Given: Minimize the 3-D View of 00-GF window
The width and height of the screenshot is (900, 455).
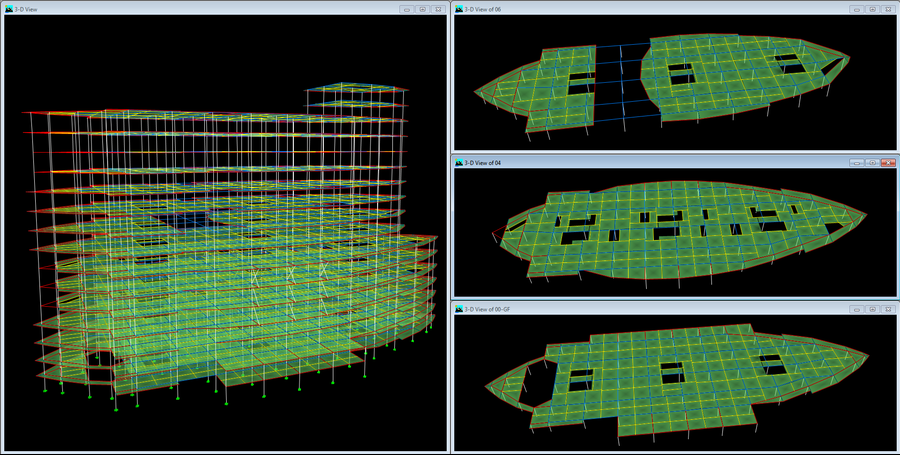Looking at the screenshot, I should pyautogui.click(x=856, y=309).
